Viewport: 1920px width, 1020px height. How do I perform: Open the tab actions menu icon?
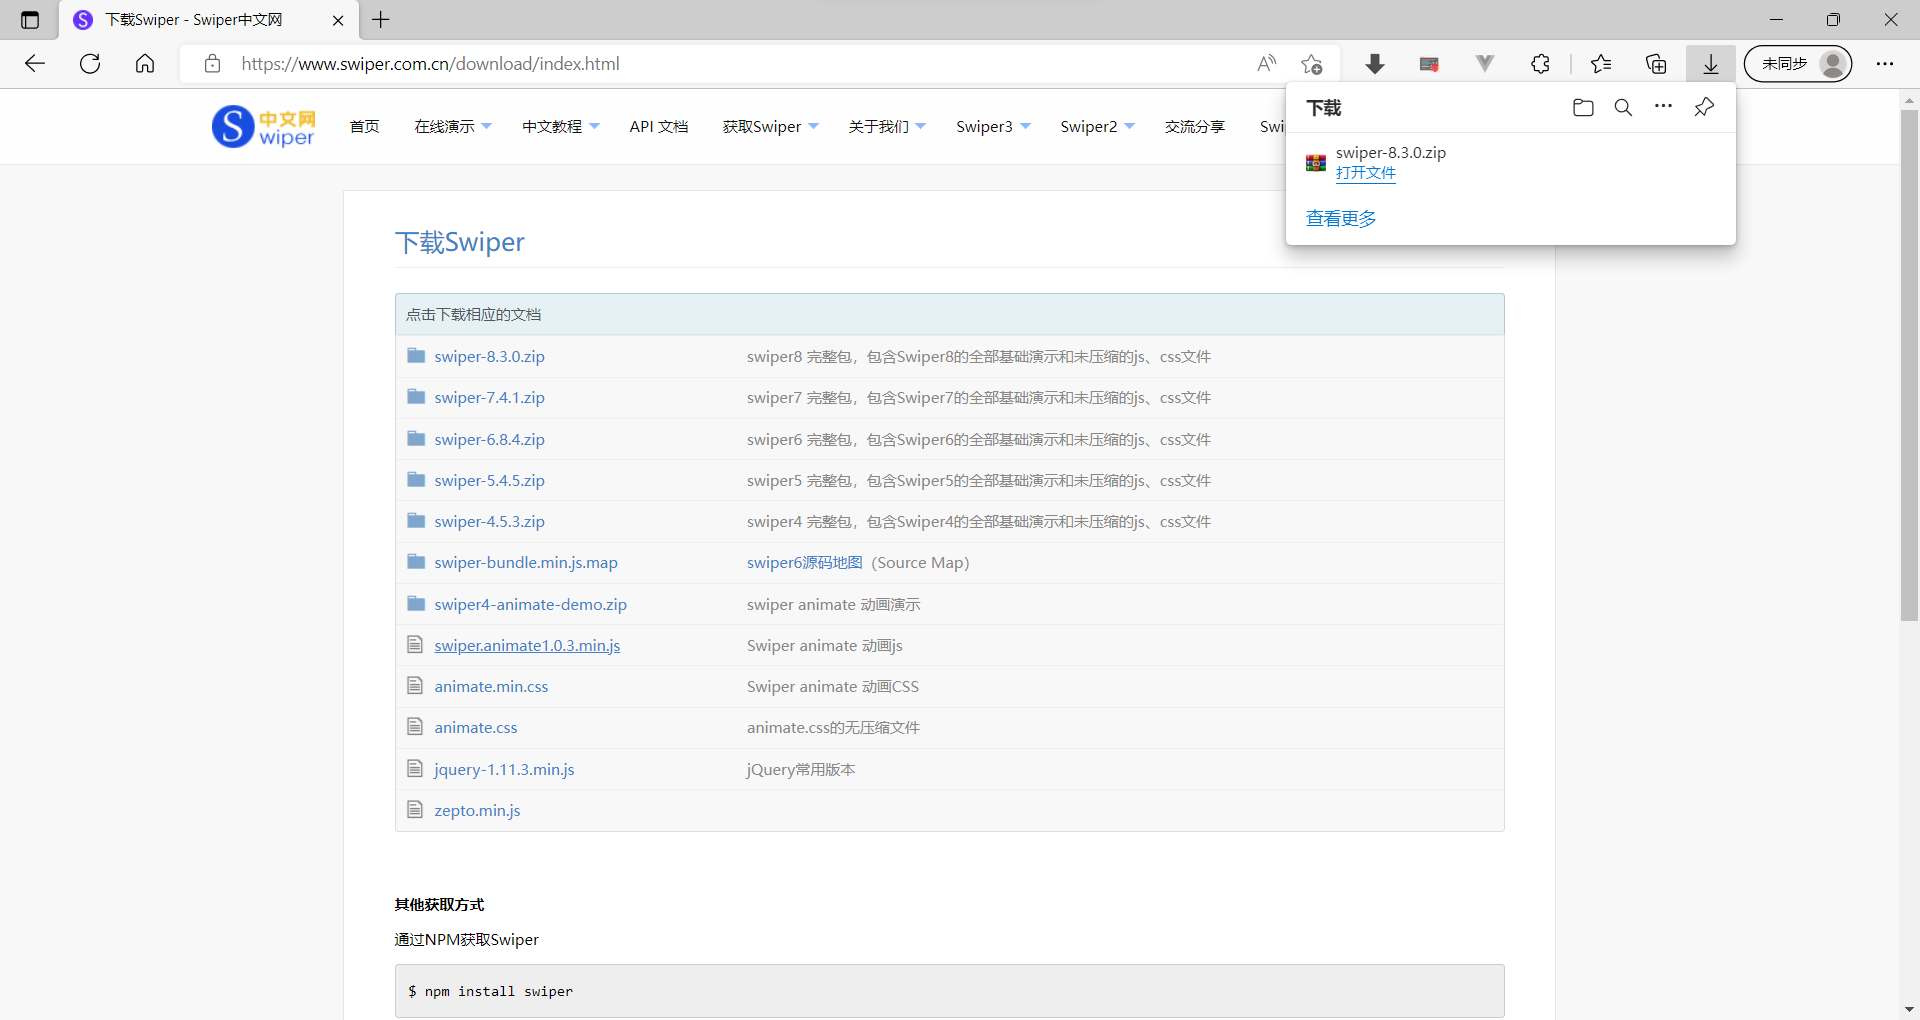pos(30,20)
